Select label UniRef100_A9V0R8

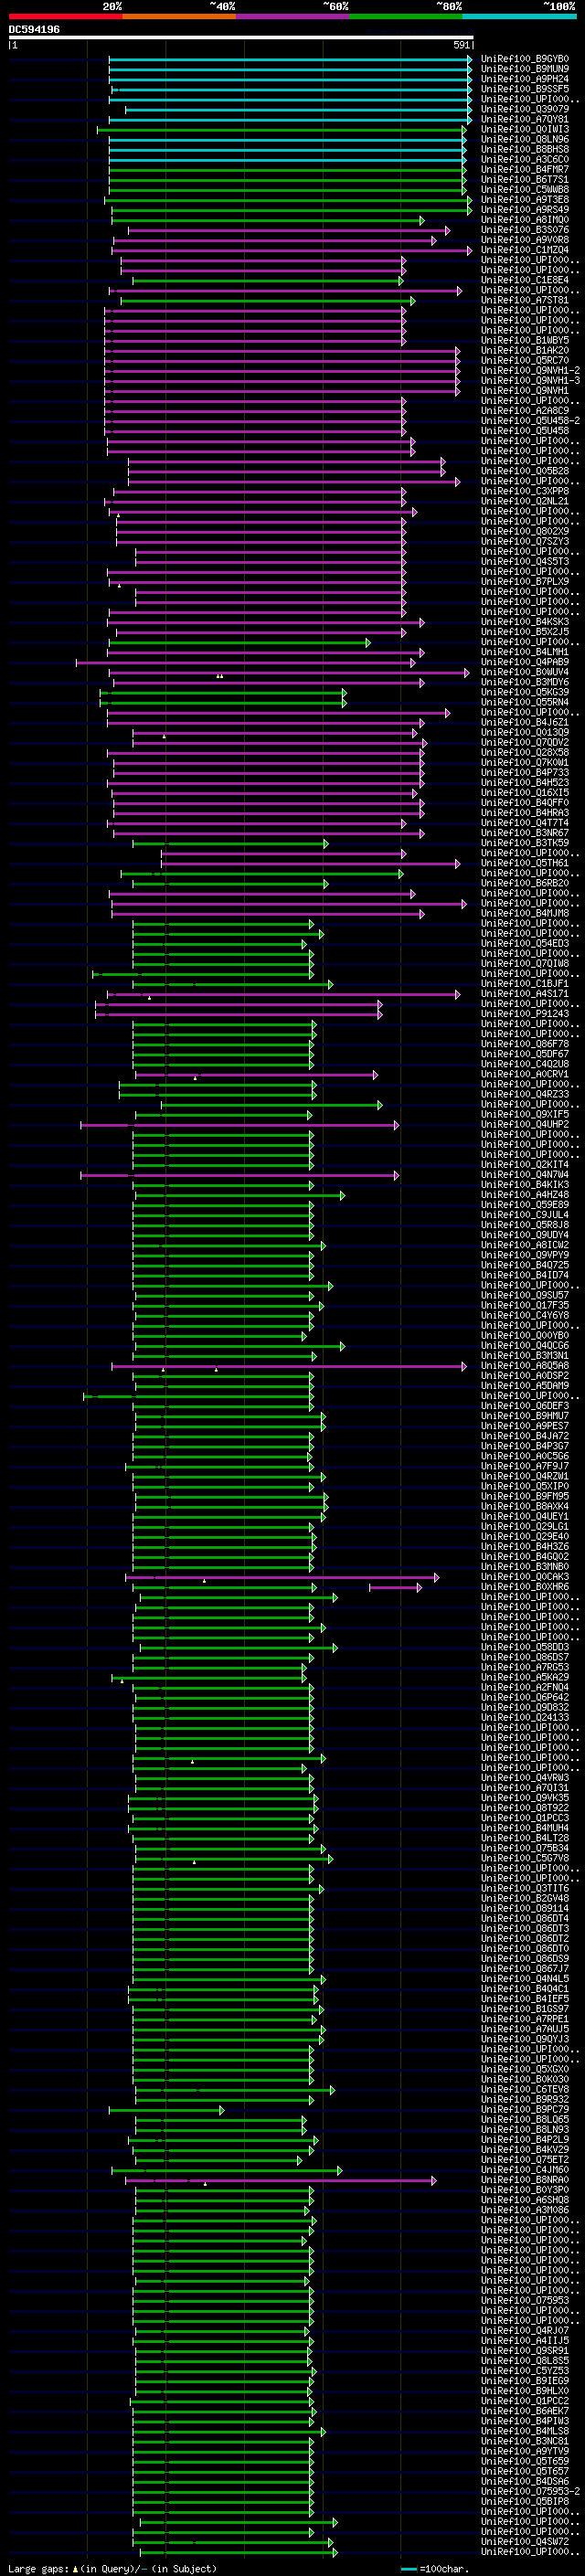pos(525,240)
